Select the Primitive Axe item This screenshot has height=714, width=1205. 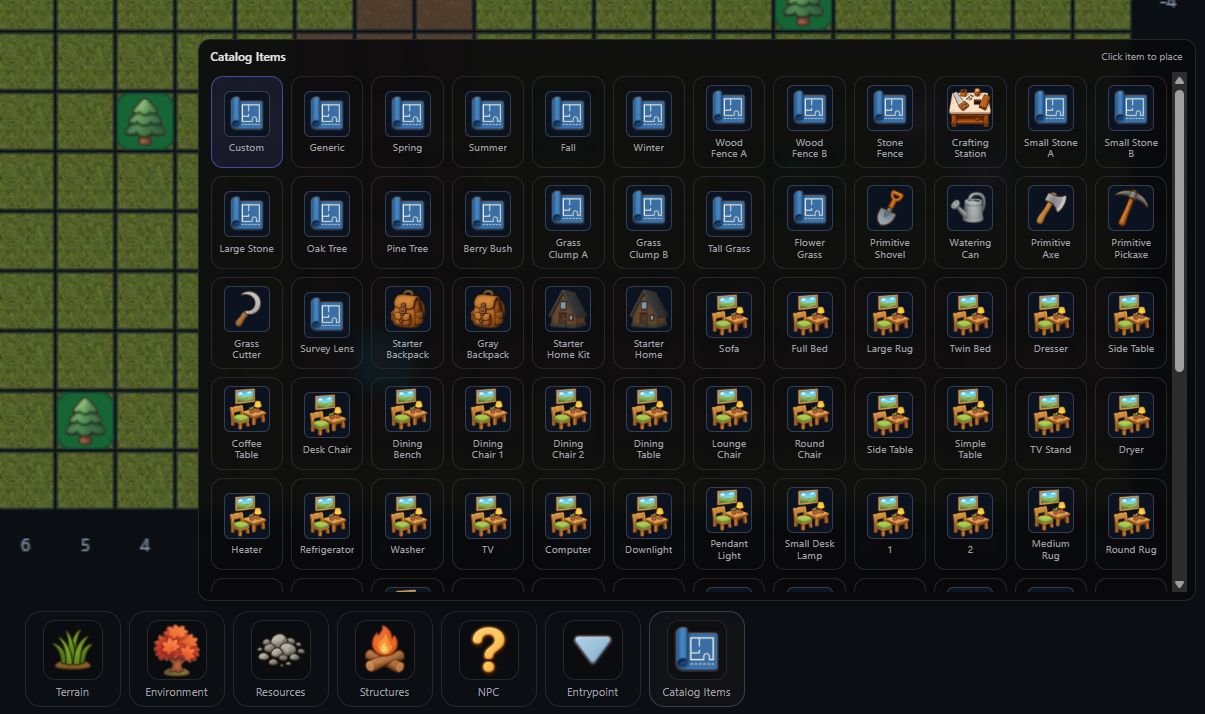[1050, 222]
